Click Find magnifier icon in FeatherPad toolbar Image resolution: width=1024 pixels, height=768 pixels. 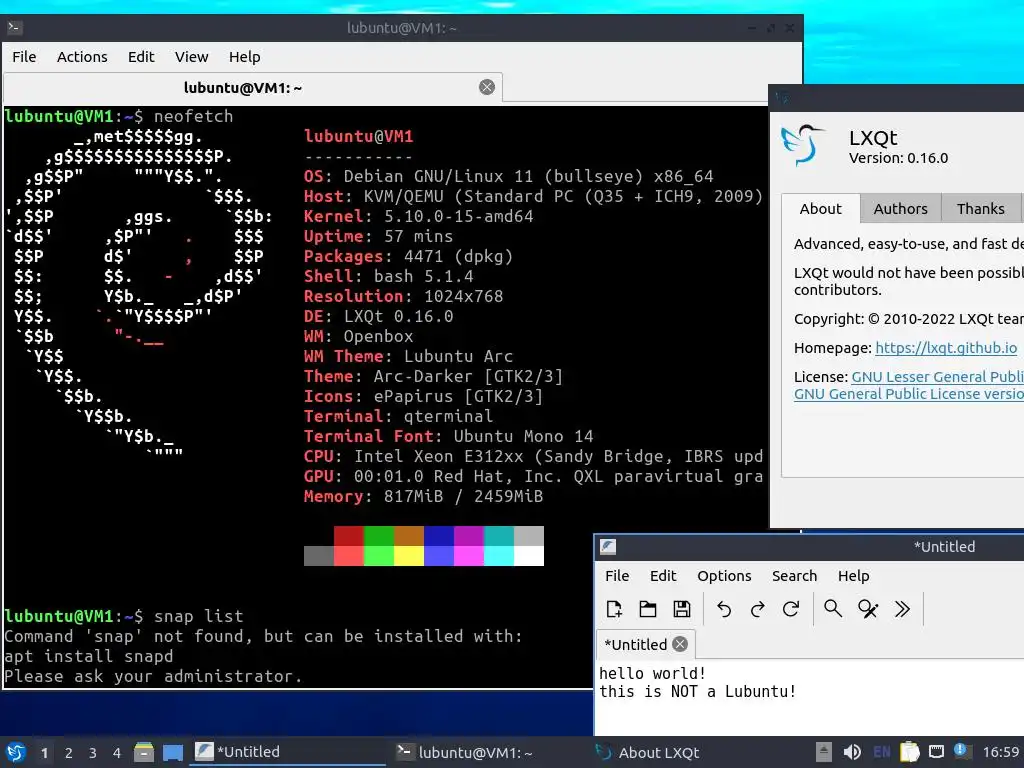tap(833, 609)
